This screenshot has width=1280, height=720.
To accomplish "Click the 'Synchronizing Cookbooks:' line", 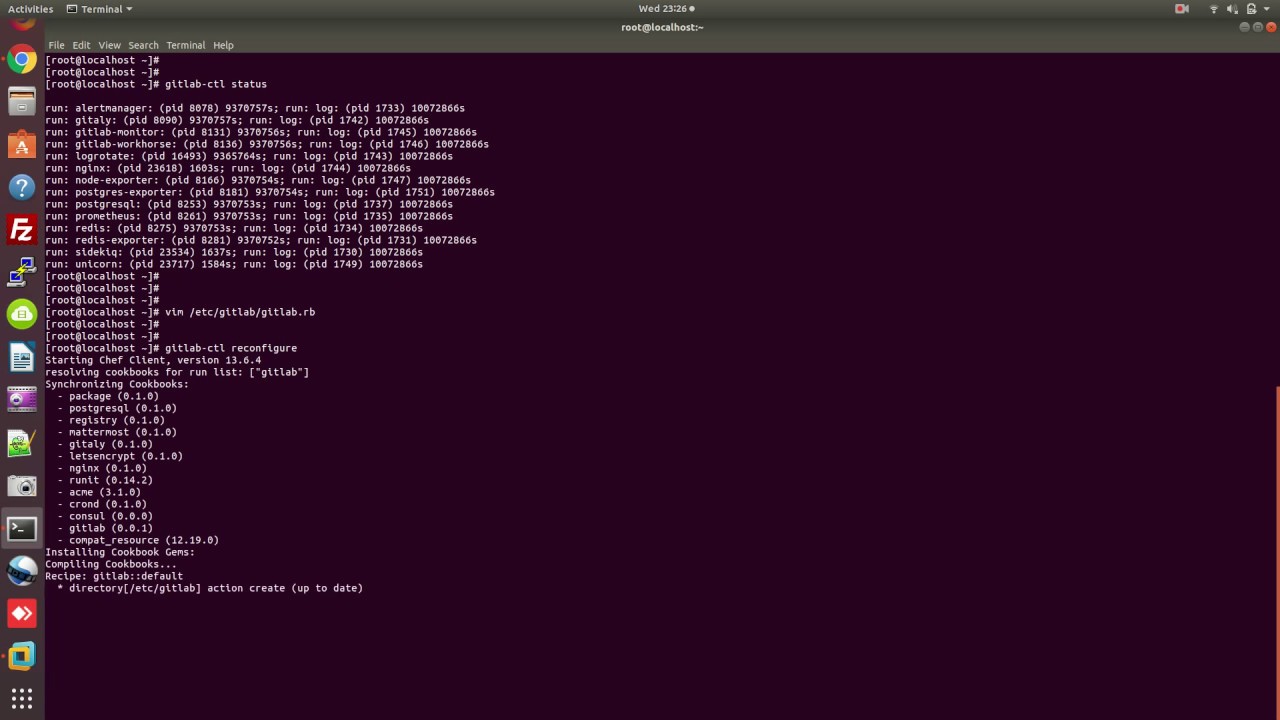I will [x=117, y=384].
